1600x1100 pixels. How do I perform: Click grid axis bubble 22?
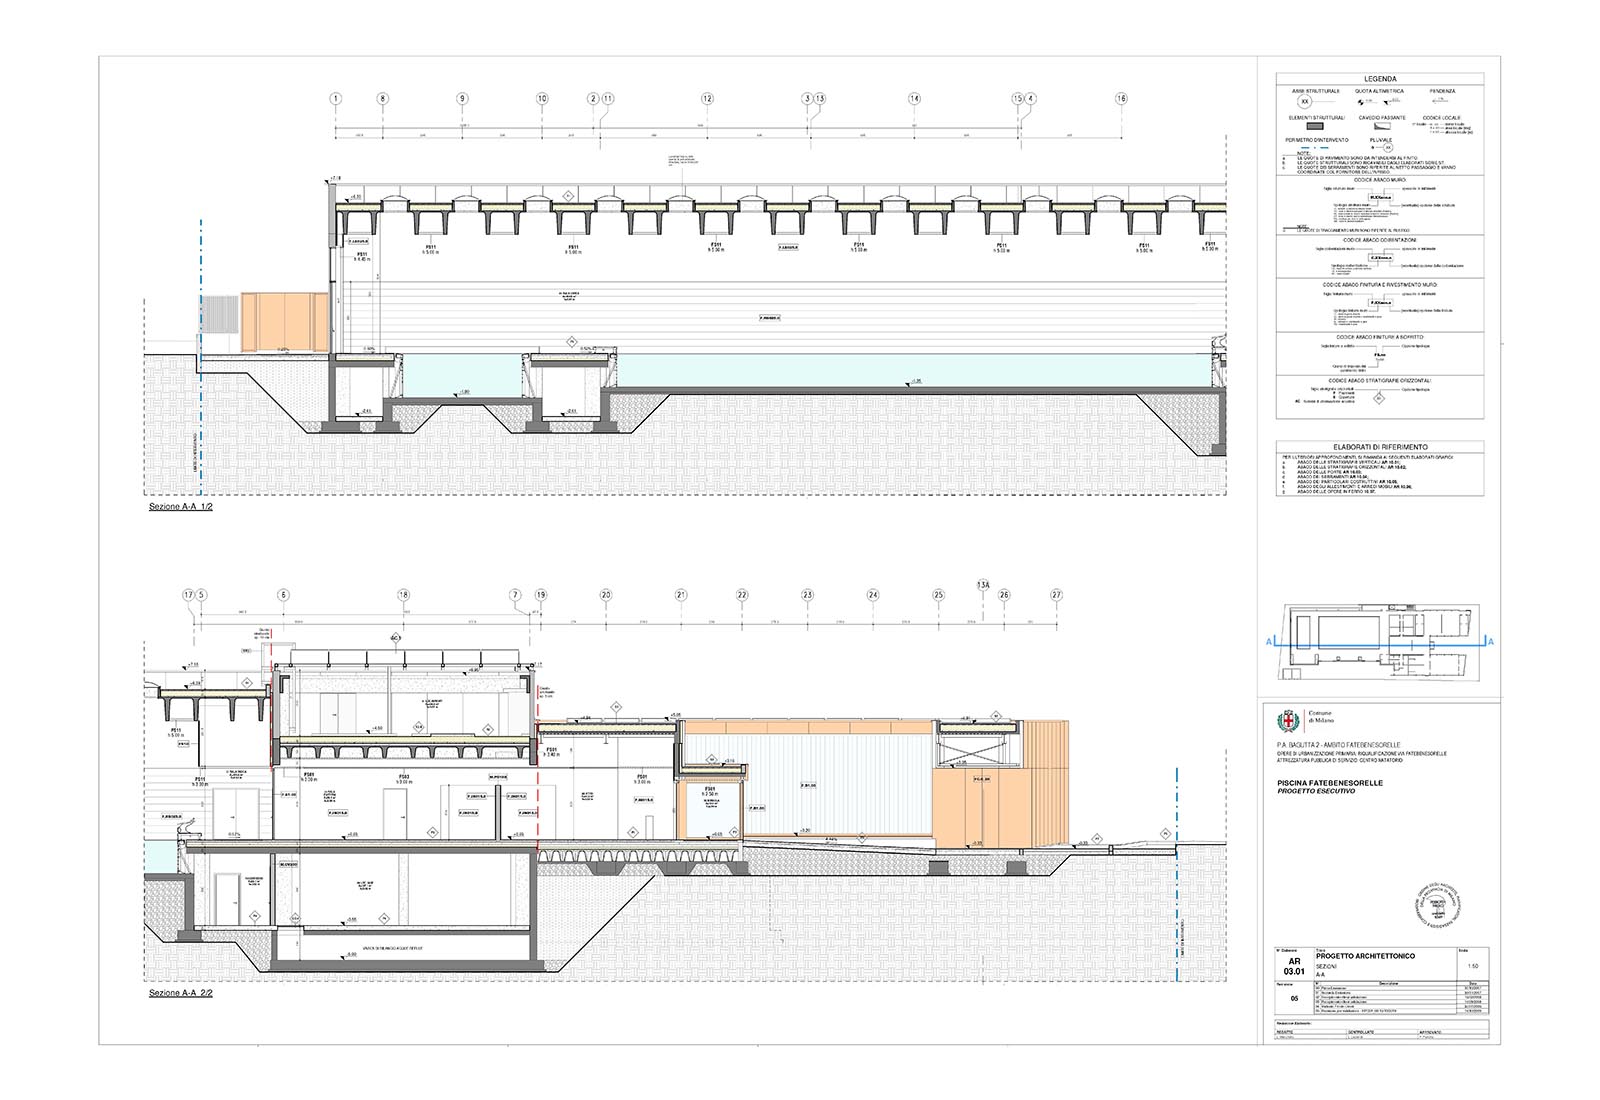[742, 595]
